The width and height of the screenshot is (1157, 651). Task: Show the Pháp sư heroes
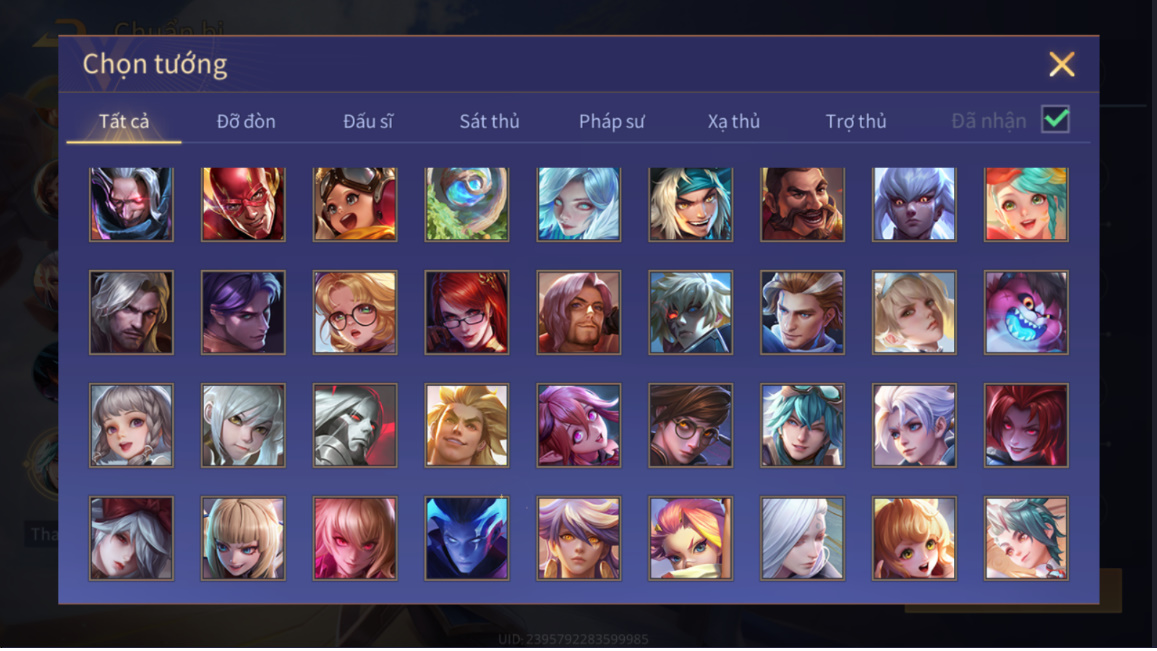click(x=612, y=121)
